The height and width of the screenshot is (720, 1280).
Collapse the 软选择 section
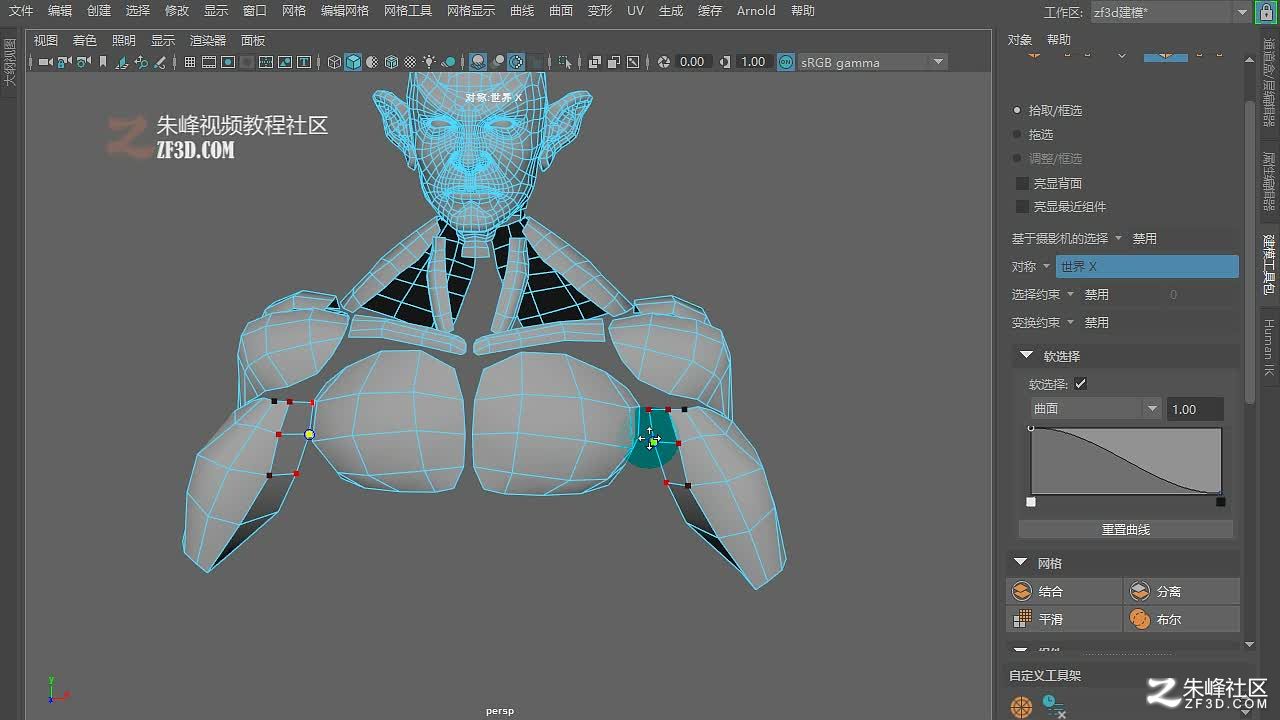(x=1026, y=355)
